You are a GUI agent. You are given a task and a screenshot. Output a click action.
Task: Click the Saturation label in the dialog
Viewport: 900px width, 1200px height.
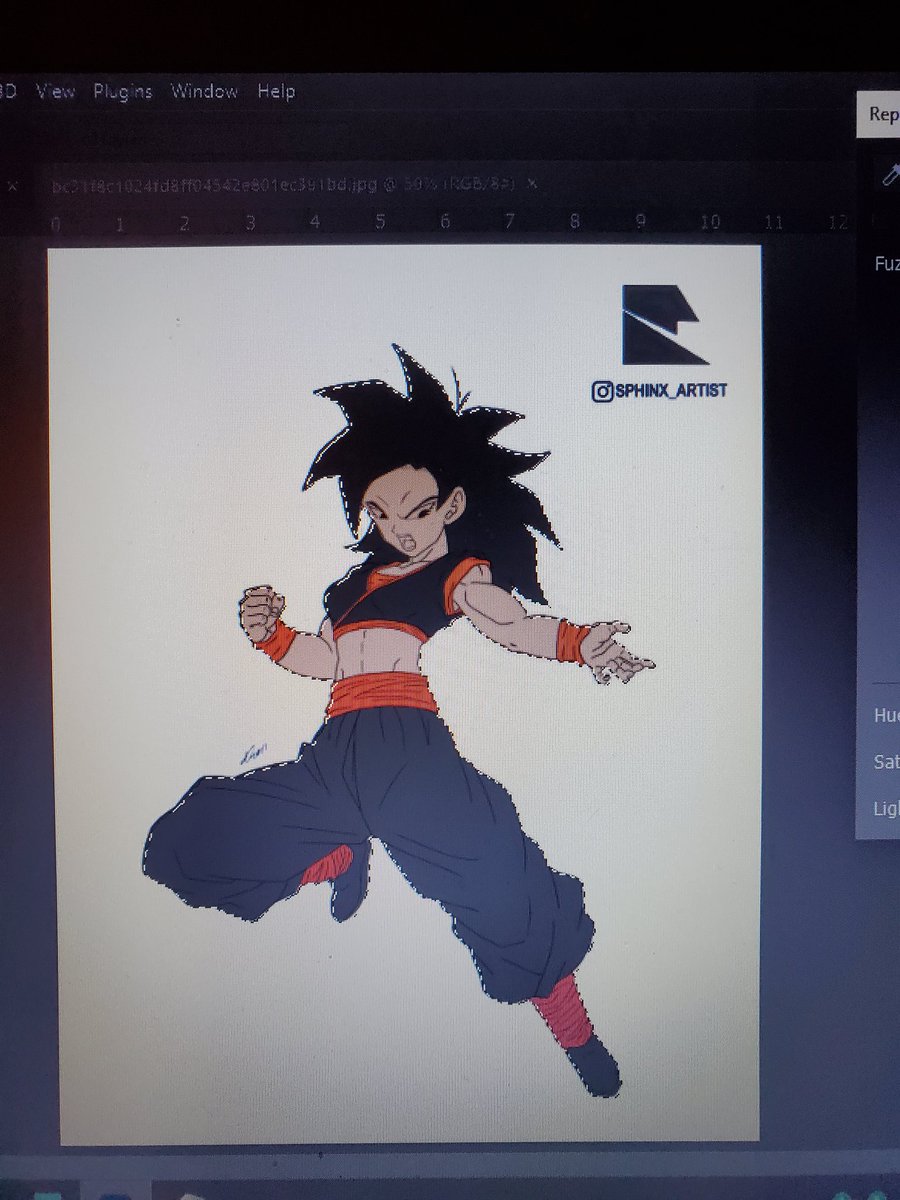pyautogui.click(x=886, y=762)
